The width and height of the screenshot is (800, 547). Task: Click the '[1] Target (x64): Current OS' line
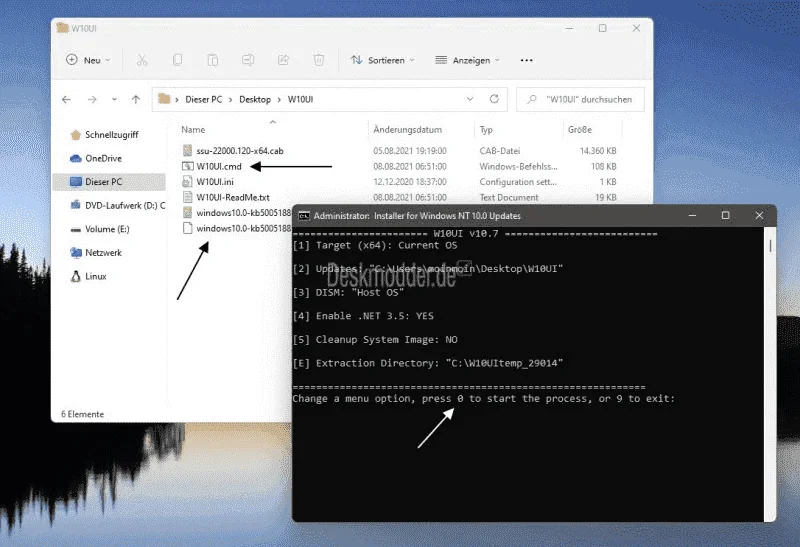click(375, 245)
